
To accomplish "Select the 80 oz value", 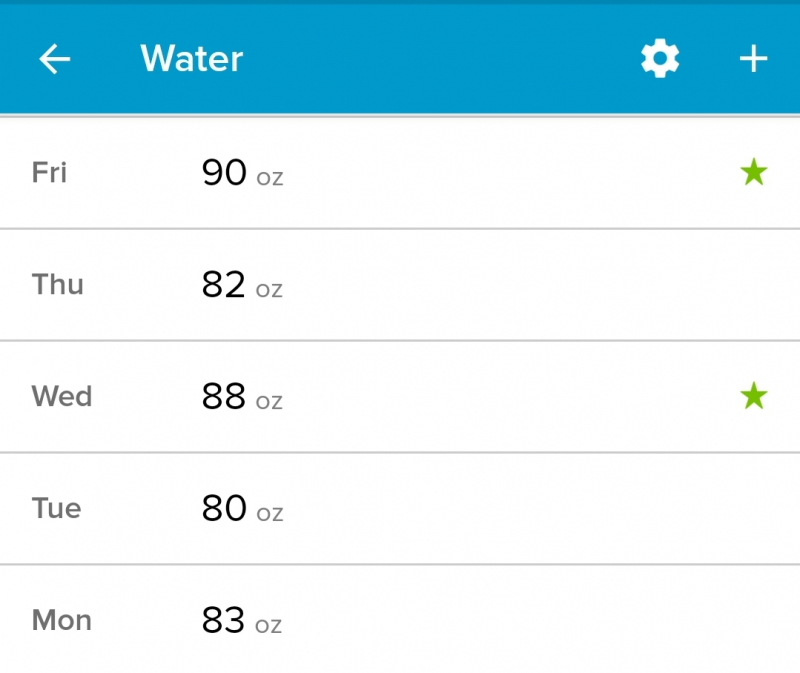I will click(242, 510).
